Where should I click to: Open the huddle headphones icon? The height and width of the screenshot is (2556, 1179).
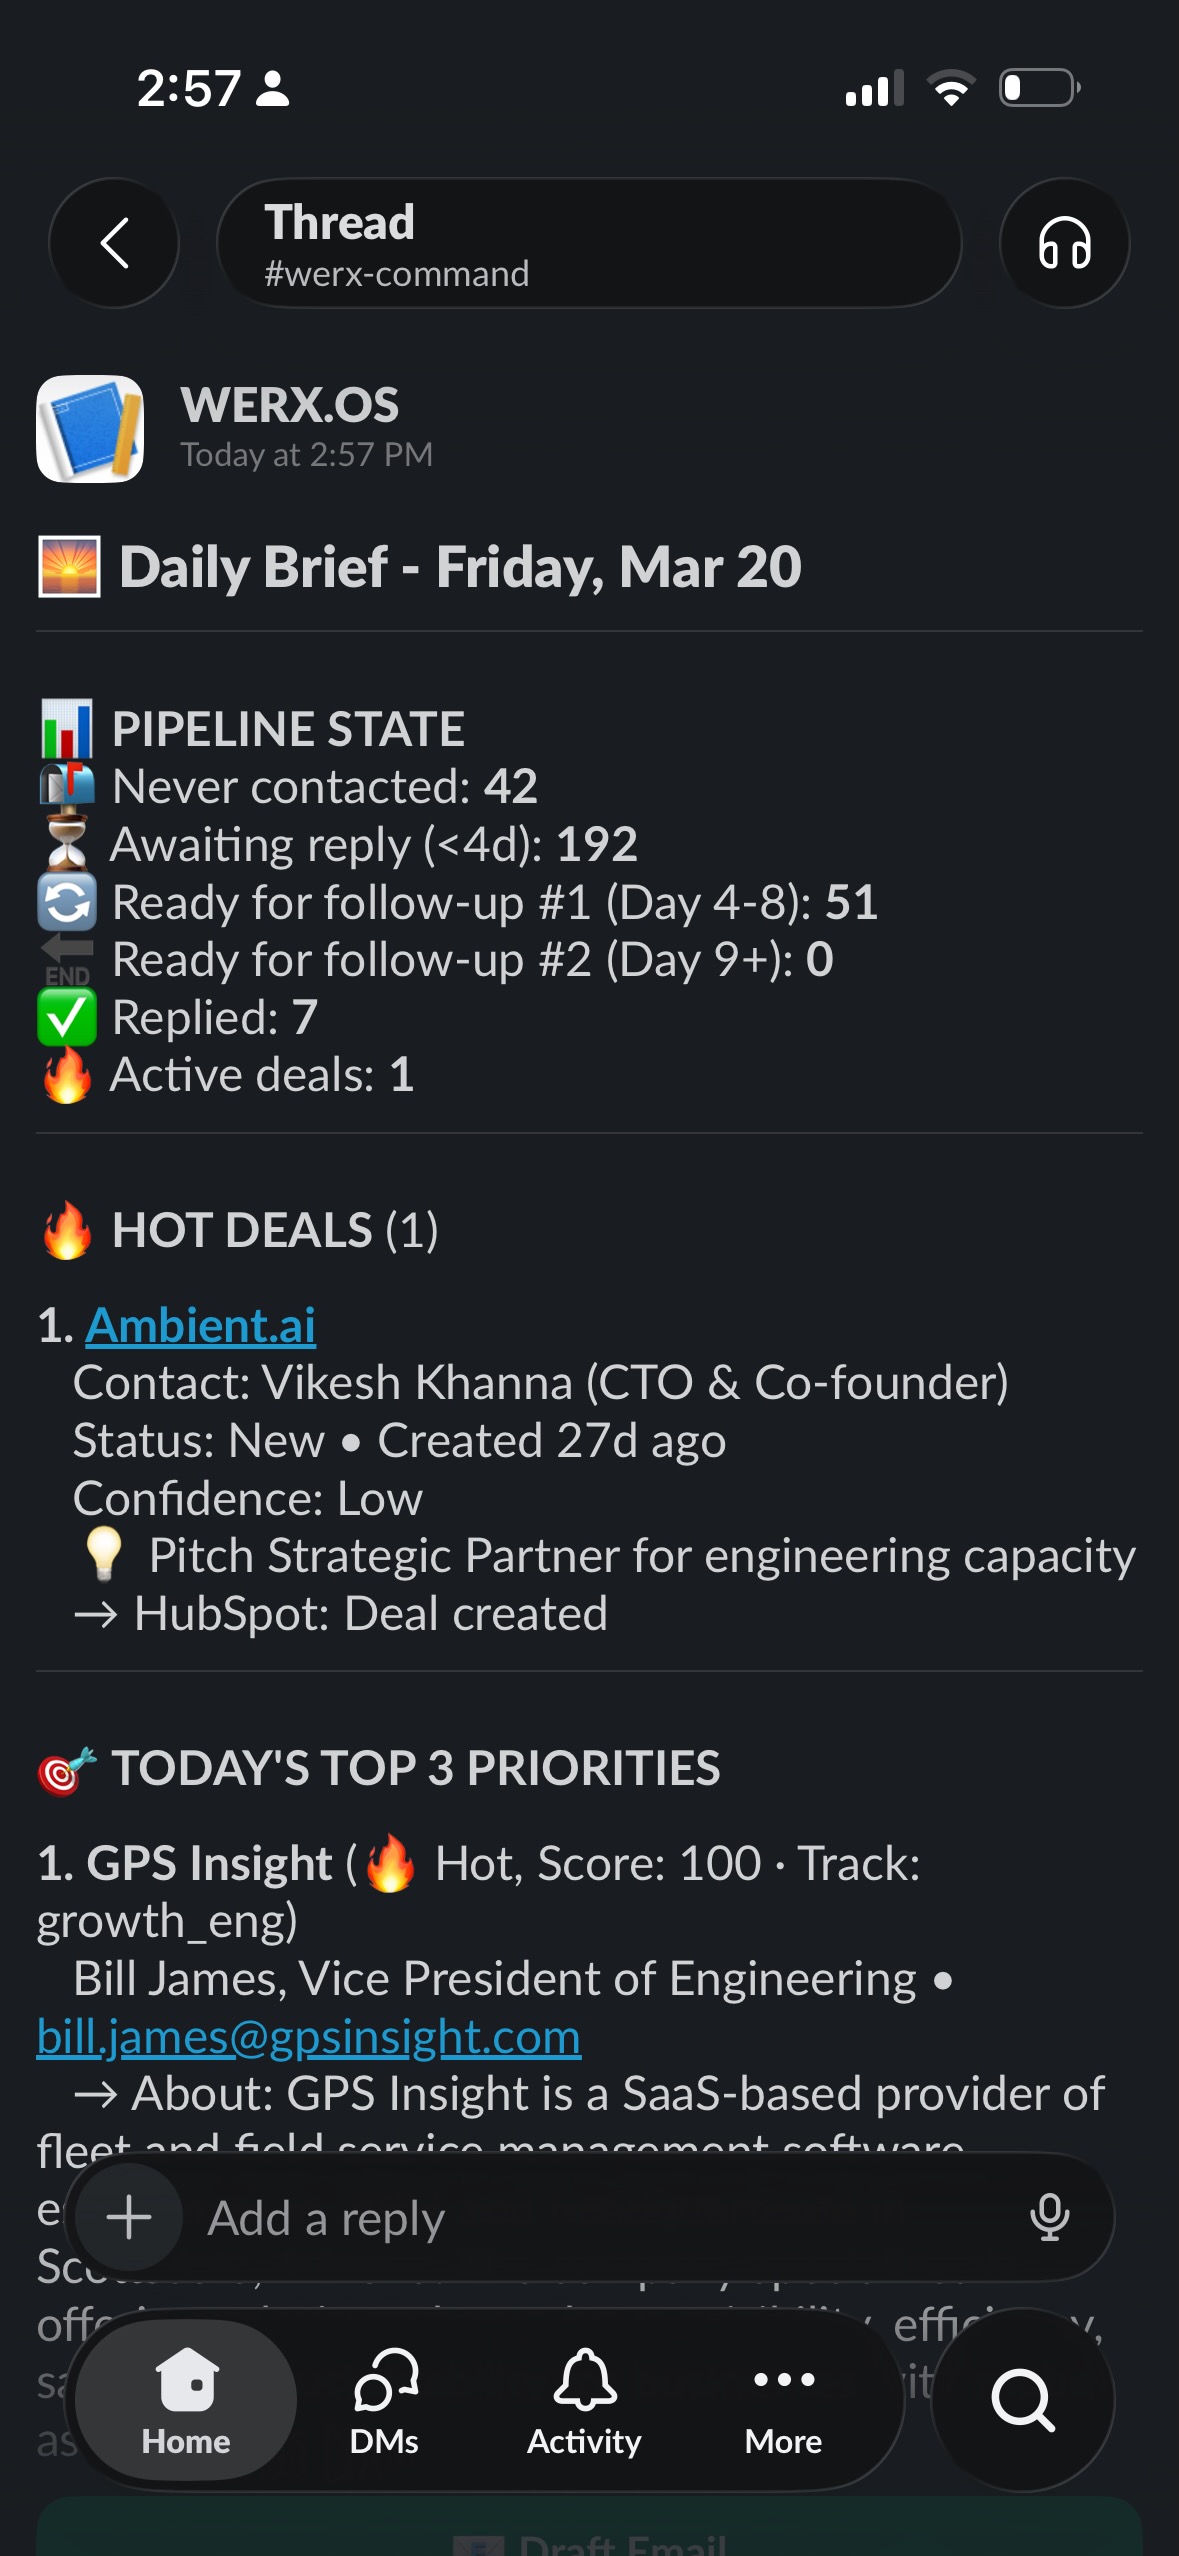(x=1064, y=243)
